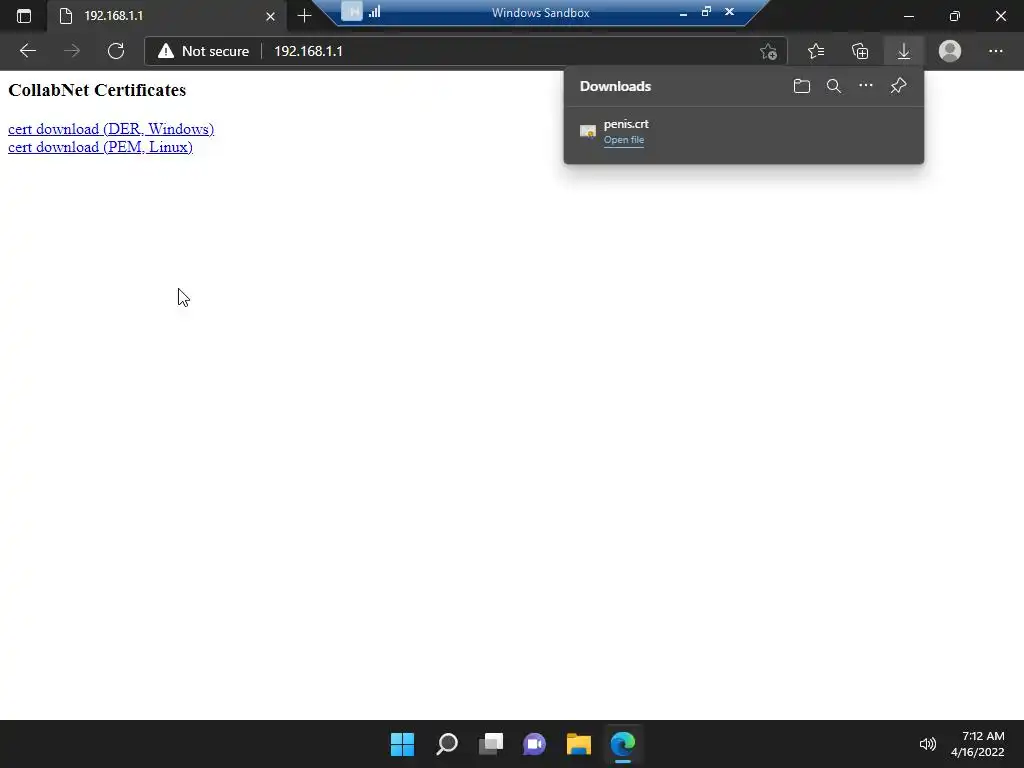1024x768 pixels.
Task: Close the Edge browser window
Action: (x=1000, y=16)
